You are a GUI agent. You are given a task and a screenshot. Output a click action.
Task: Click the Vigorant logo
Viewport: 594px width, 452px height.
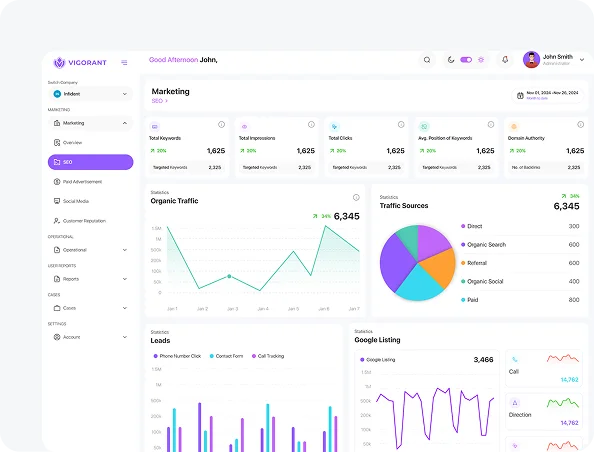80,63
